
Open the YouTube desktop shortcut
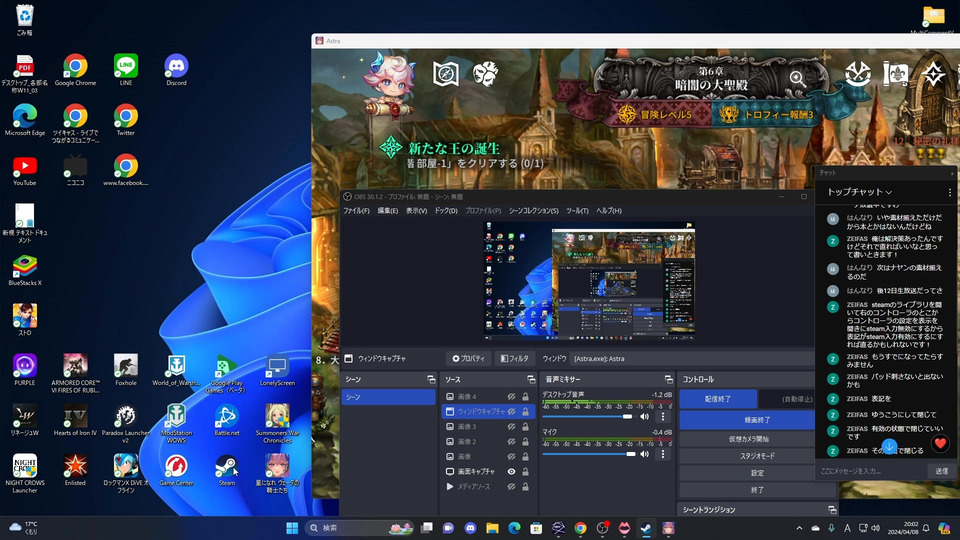pos(24,170)
